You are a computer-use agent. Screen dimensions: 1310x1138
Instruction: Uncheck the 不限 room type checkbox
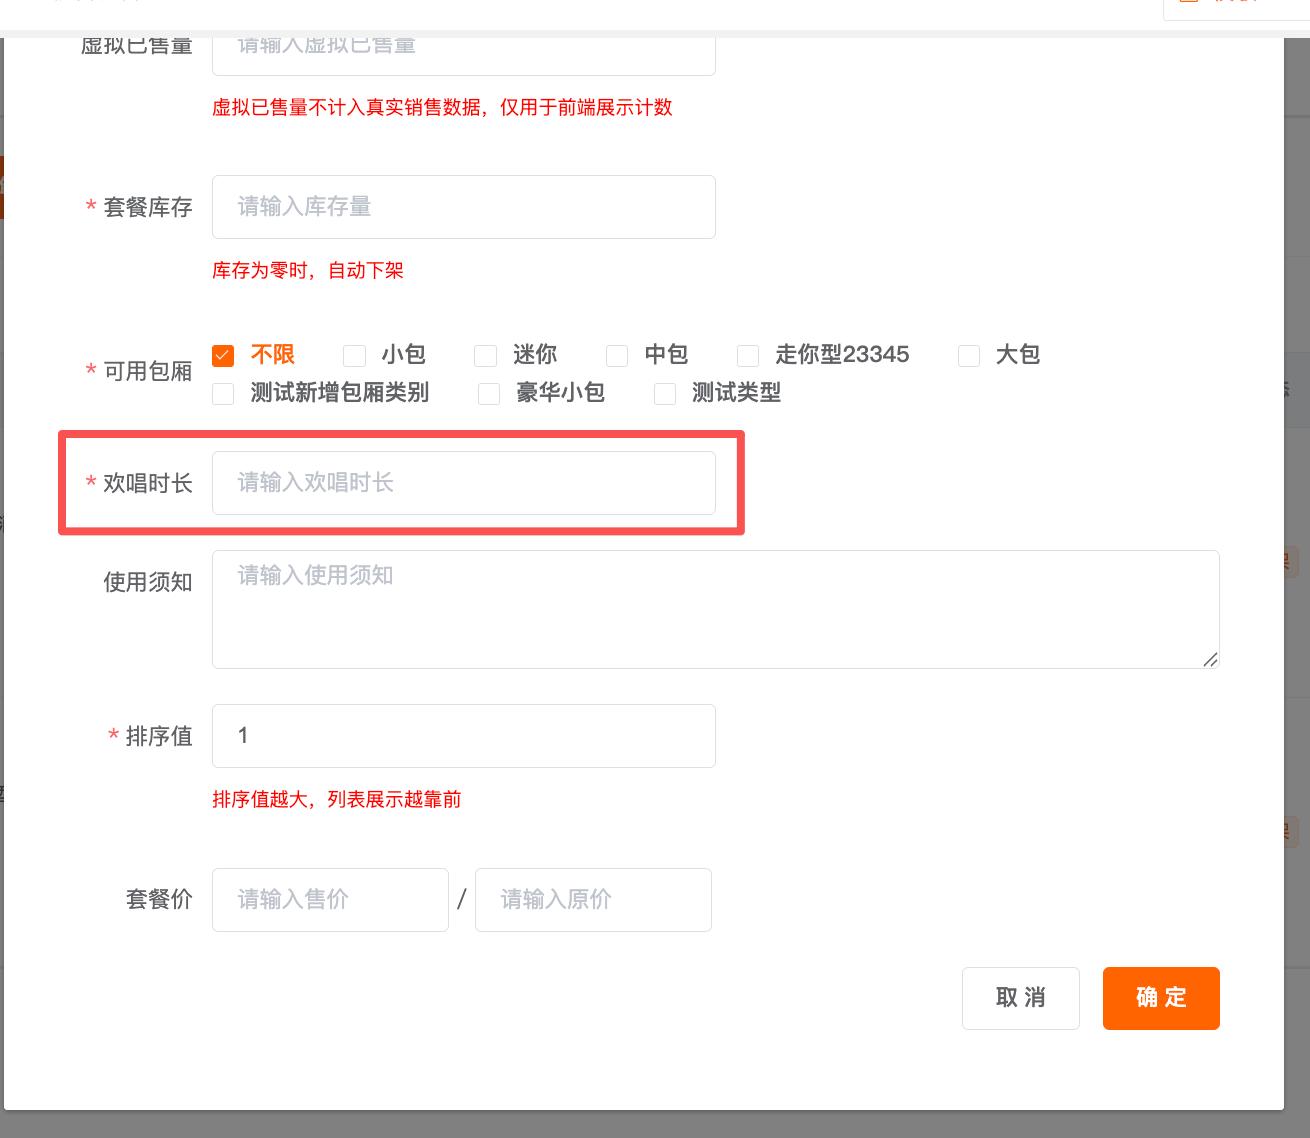pos(222,355)
